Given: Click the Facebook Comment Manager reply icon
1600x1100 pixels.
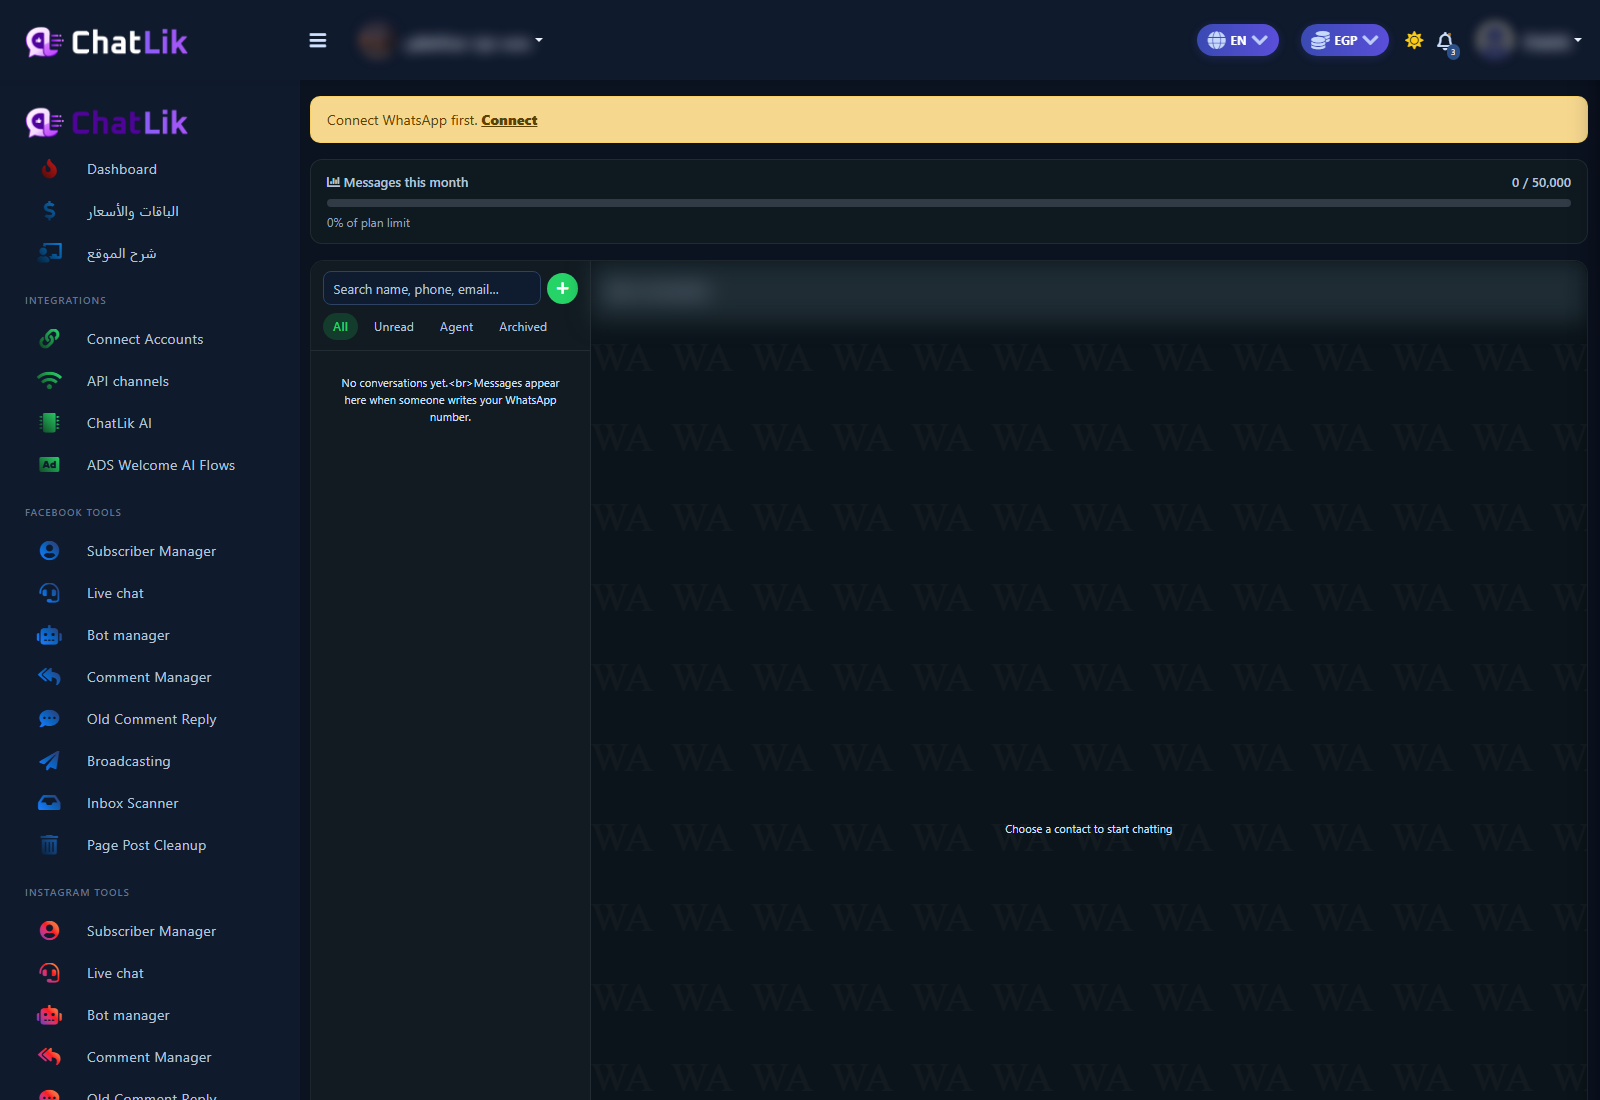Looking at the screenshot, I should pyautogui.click(x=49, y=677).
